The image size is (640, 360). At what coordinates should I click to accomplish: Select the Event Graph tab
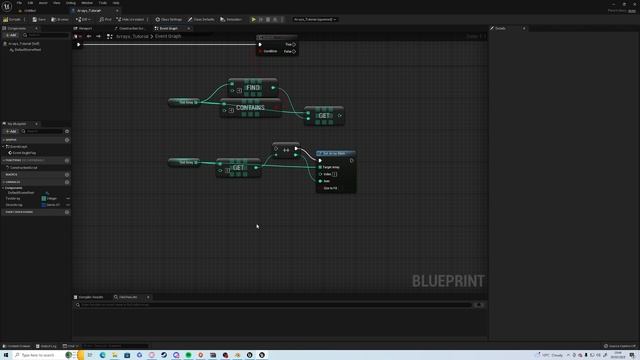[x=169, y=28]
